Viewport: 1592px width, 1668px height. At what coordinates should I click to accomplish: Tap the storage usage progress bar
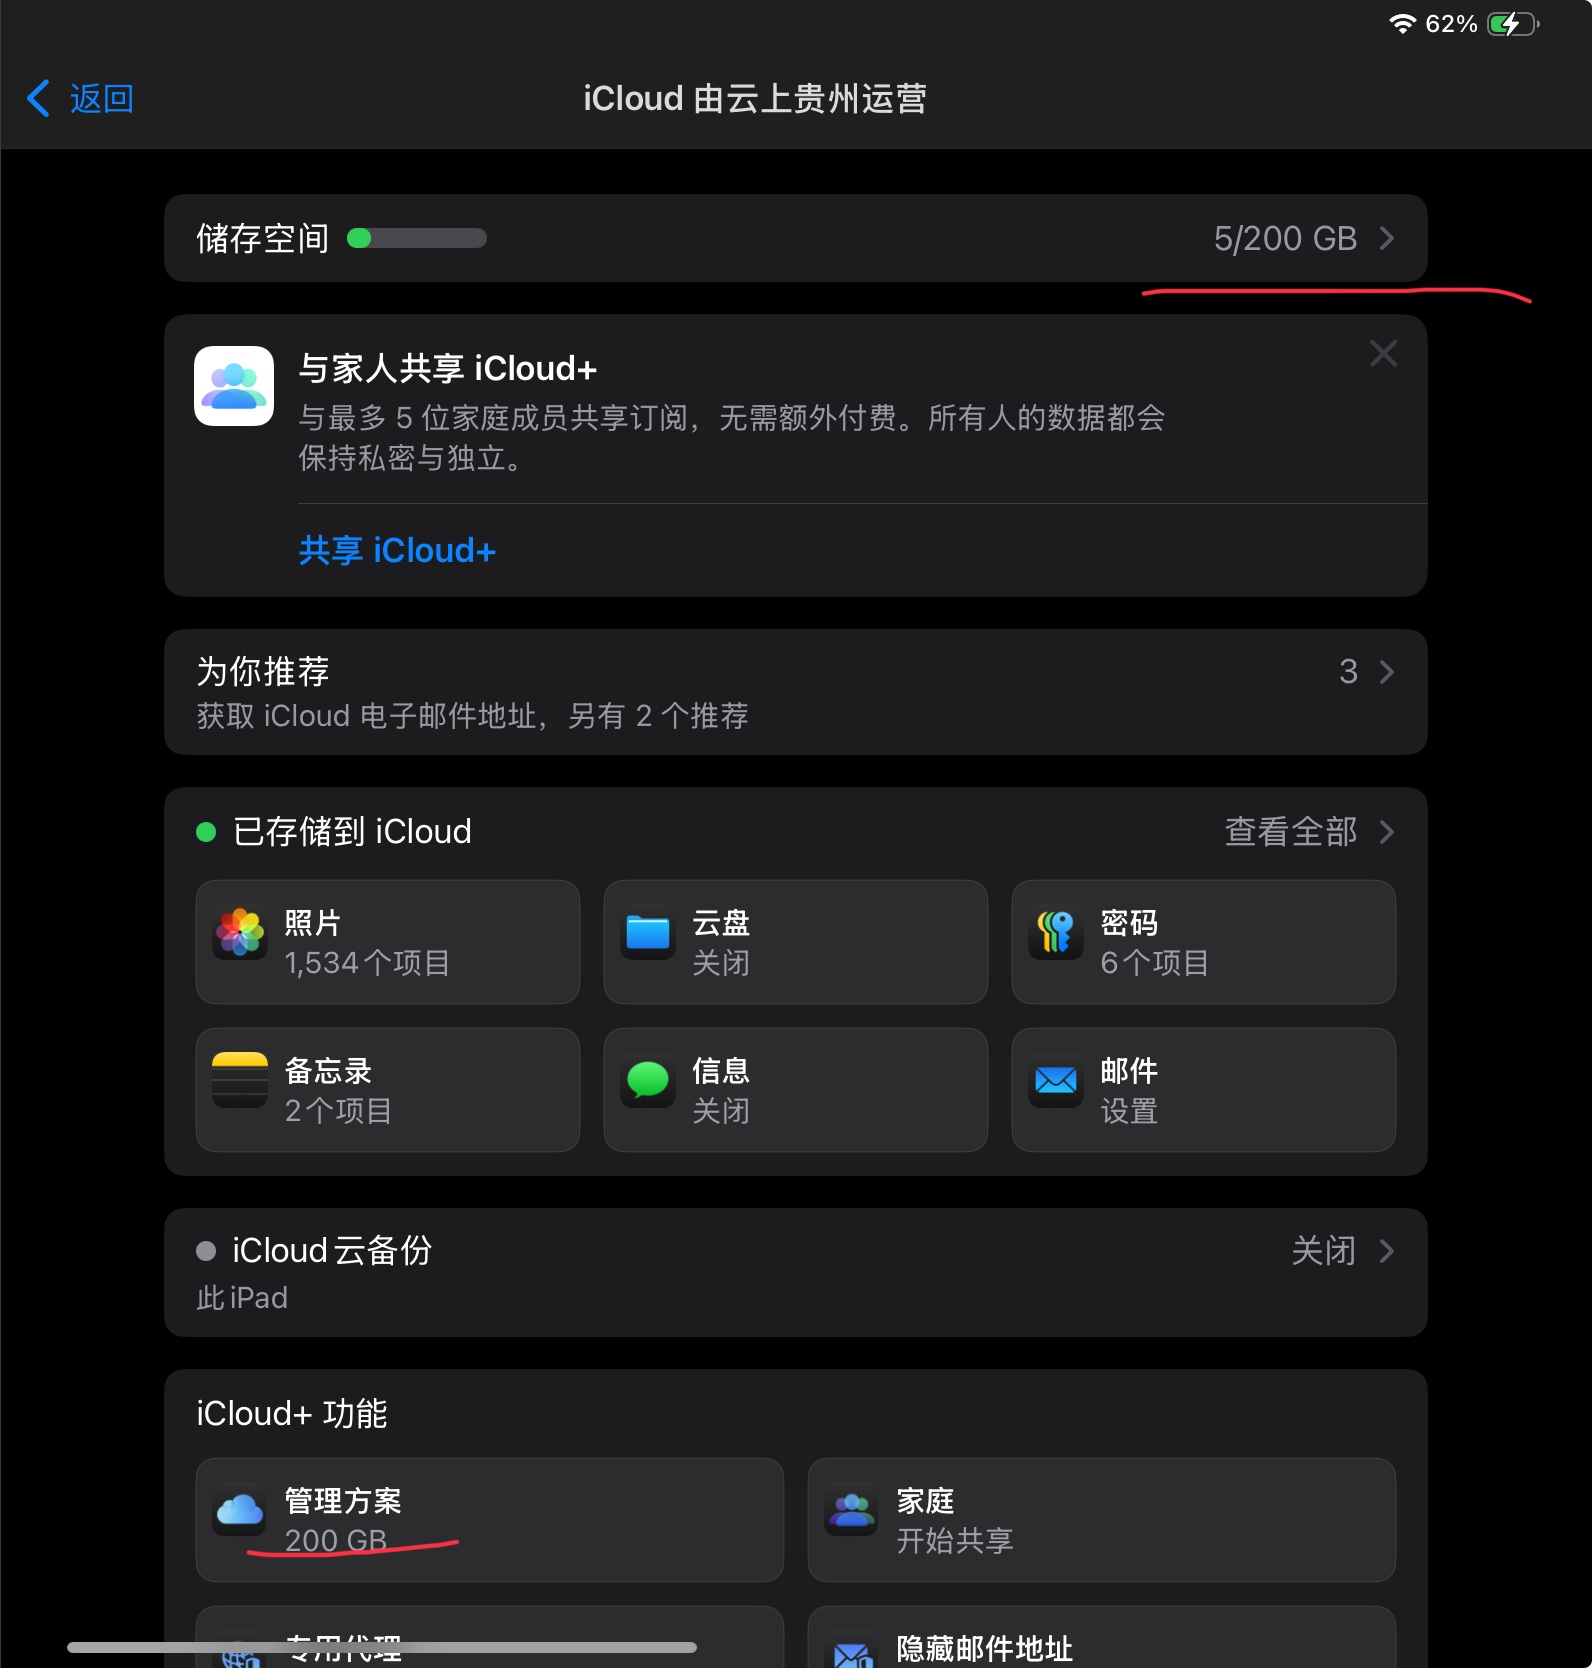click(416, 238)
